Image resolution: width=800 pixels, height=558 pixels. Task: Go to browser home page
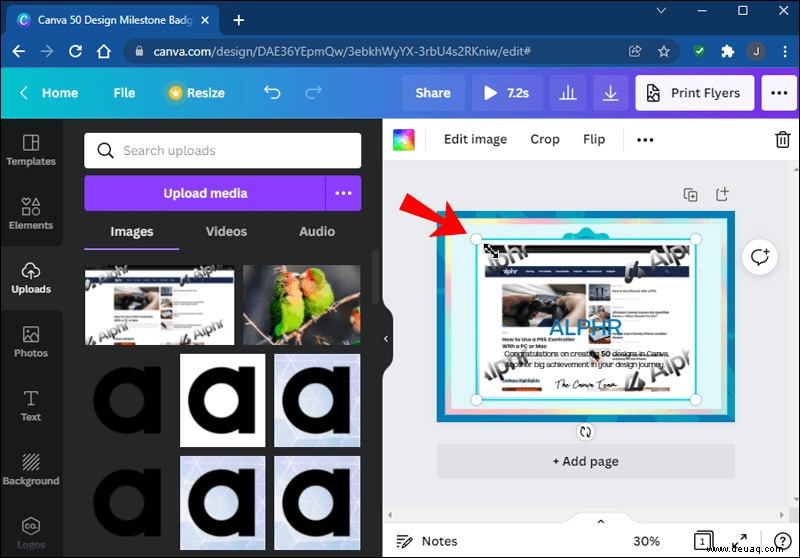coord(104,51)
